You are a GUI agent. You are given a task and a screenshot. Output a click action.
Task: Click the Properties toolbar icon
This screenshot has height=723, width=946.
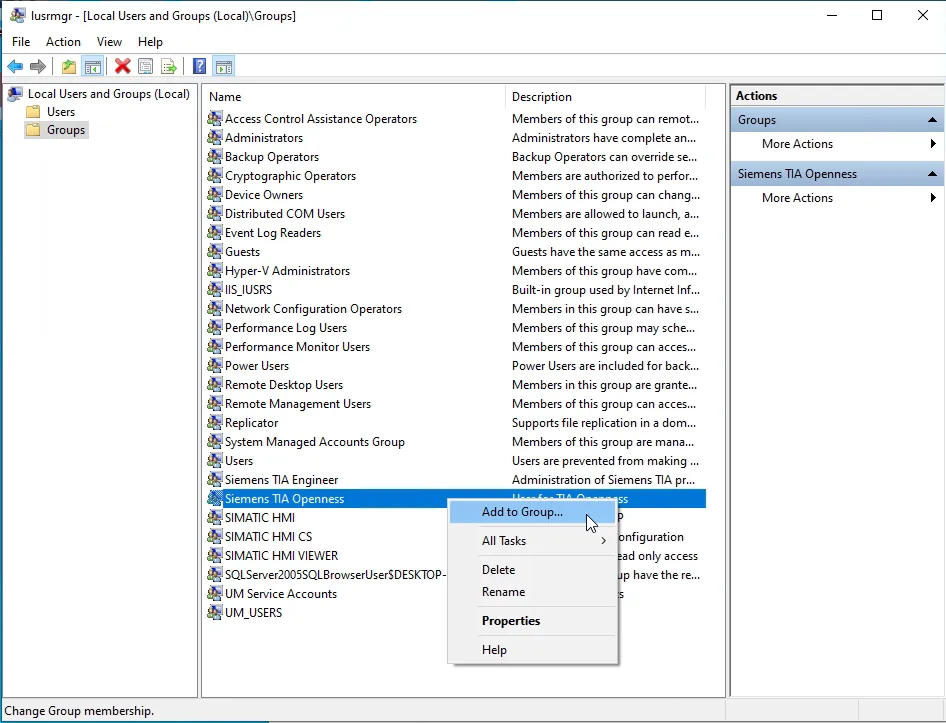[145, 66]
